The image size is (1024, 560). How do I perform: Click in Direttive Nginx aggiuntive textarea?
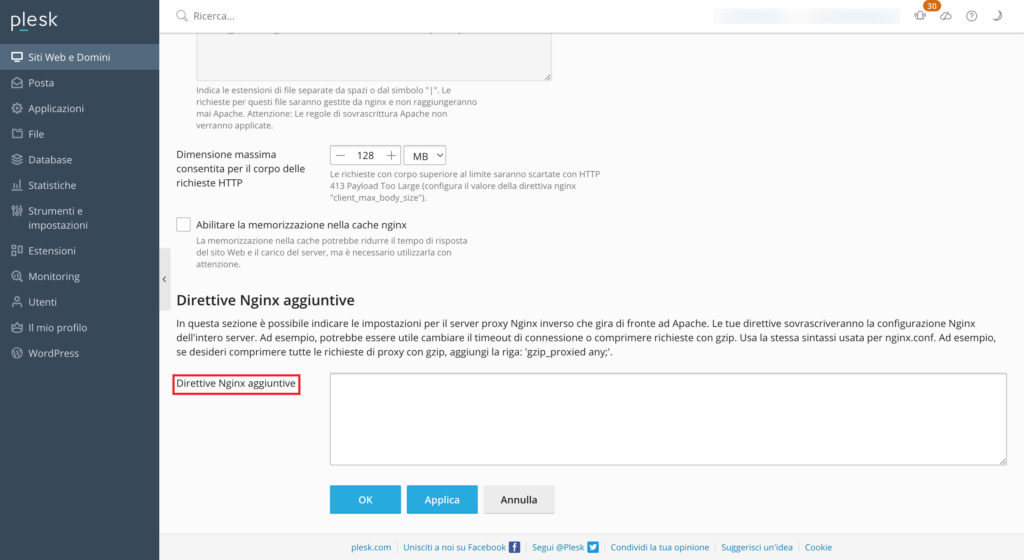pyautogui.click(x=668, y=419)
